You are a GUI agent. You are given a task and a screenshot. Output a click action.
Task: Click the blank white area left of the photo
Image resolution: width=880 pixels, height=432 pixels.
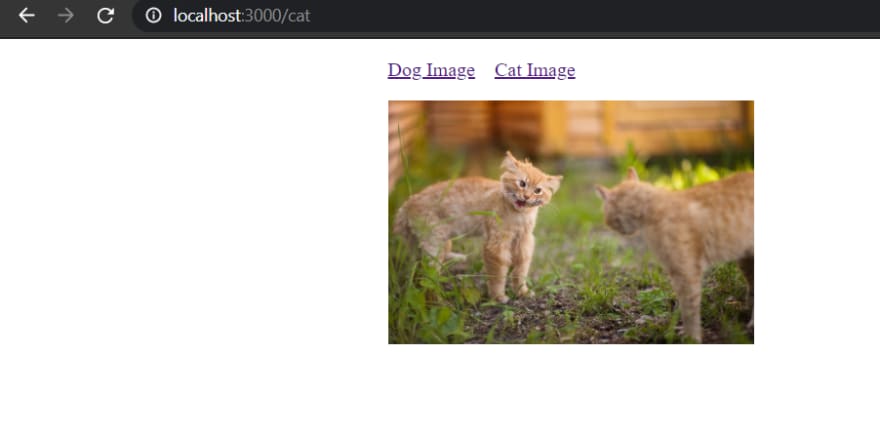191,224
